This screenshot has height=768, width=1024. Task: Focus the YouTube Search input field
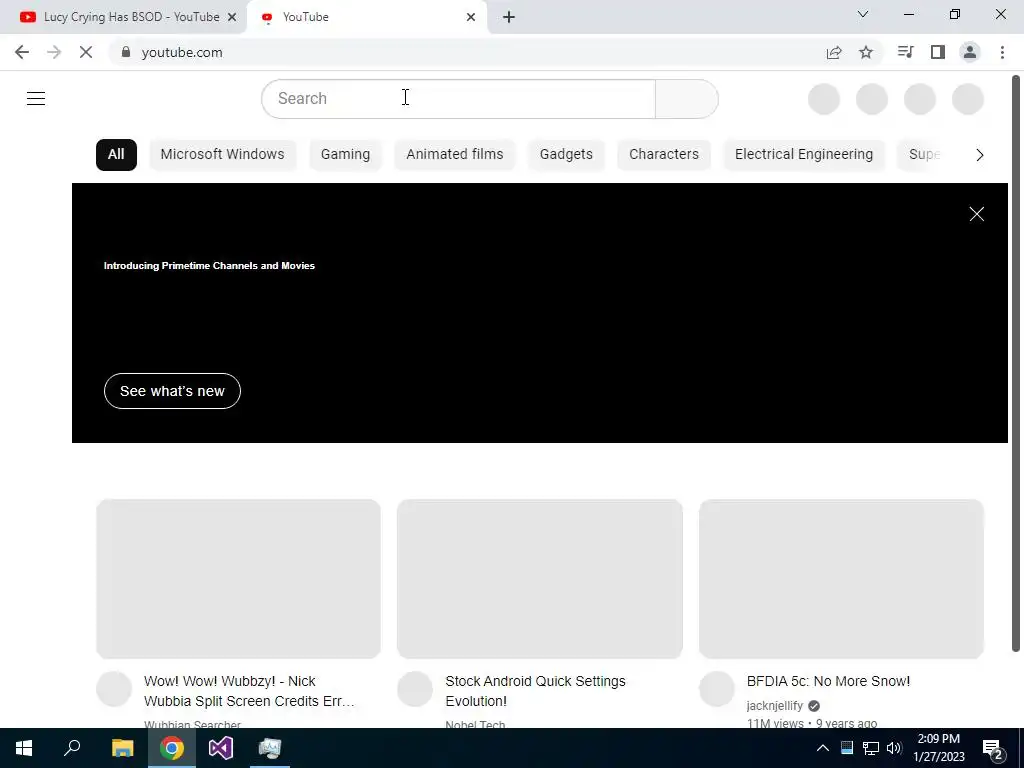click(x=458, y=99)
